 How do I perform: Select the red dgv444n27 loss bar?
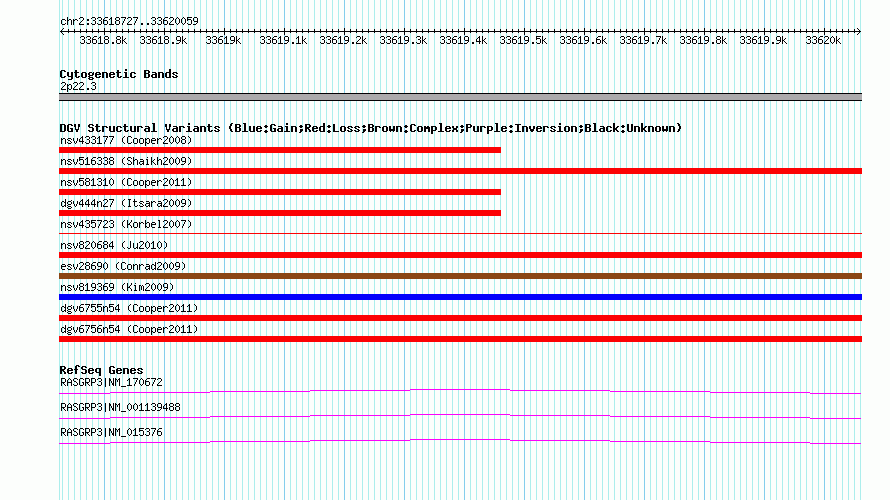pyautogui.click(x=280, y=213)
